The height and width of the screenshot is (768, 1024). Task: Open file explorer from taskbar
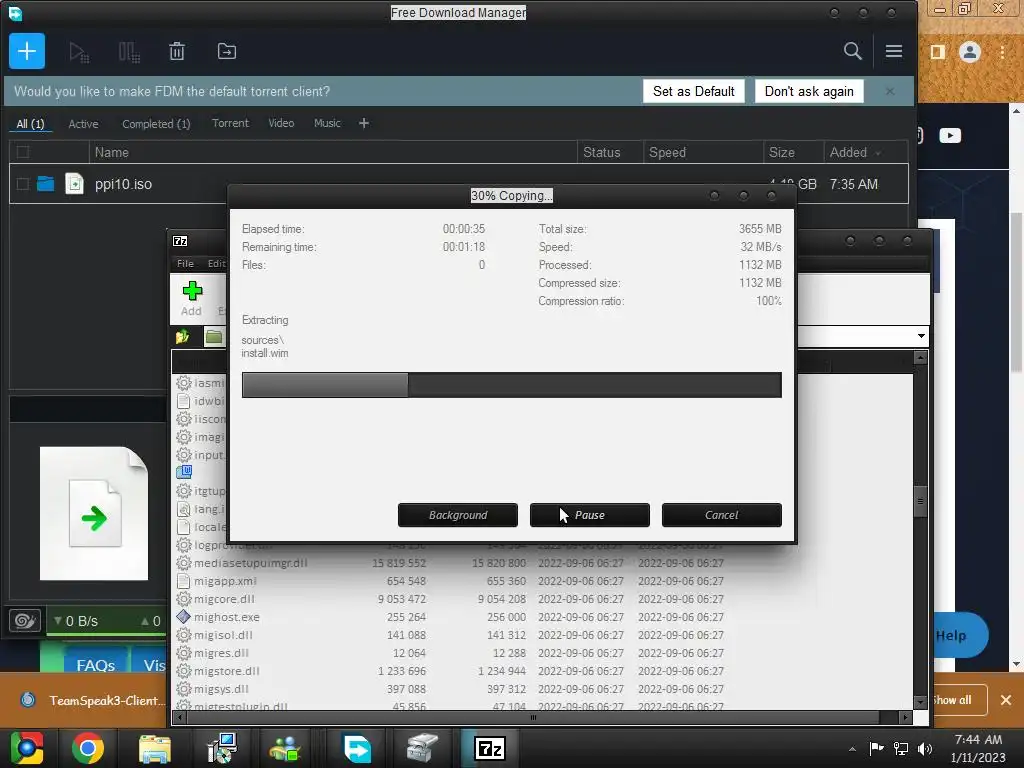pyautogui.click(x=155, y=748)
